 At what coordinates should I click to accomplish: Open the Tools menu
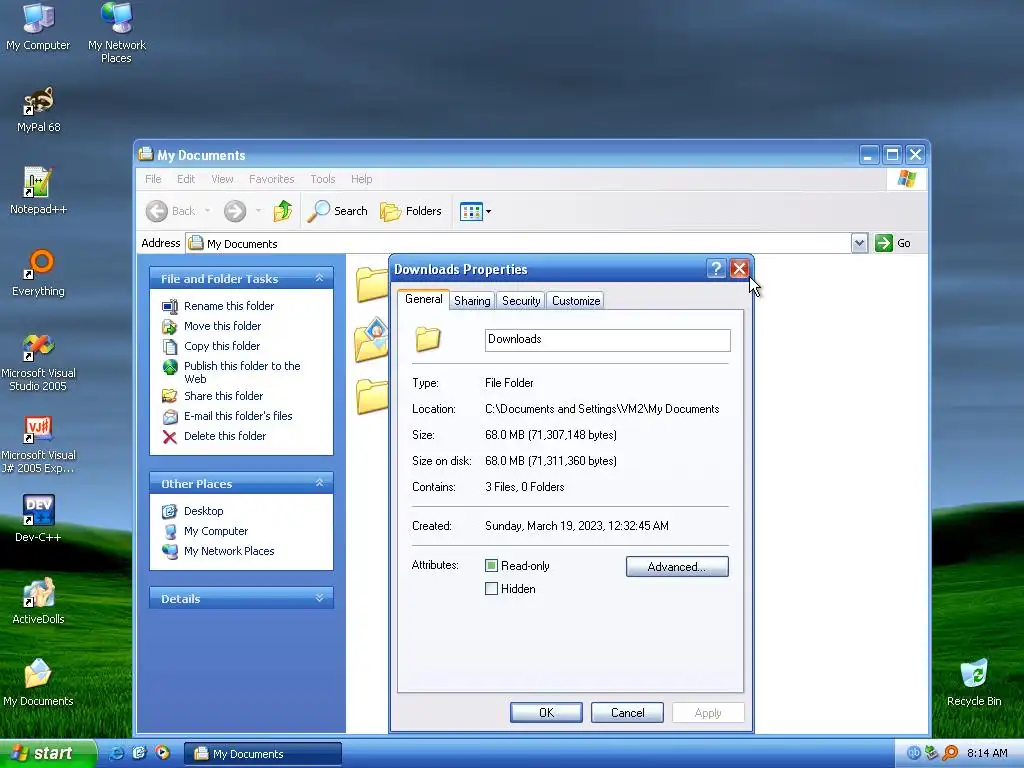click(323, 179)
